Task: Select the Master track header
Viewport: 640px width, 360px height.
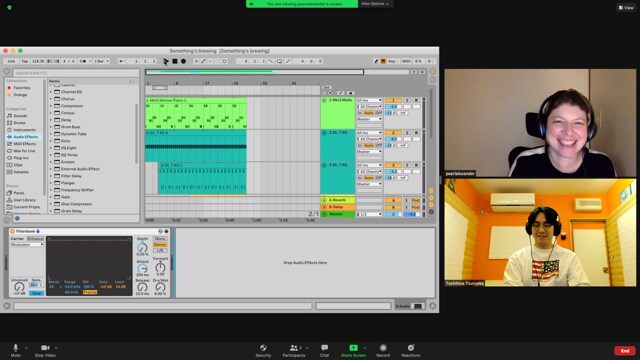Action: tap(338, 214)
